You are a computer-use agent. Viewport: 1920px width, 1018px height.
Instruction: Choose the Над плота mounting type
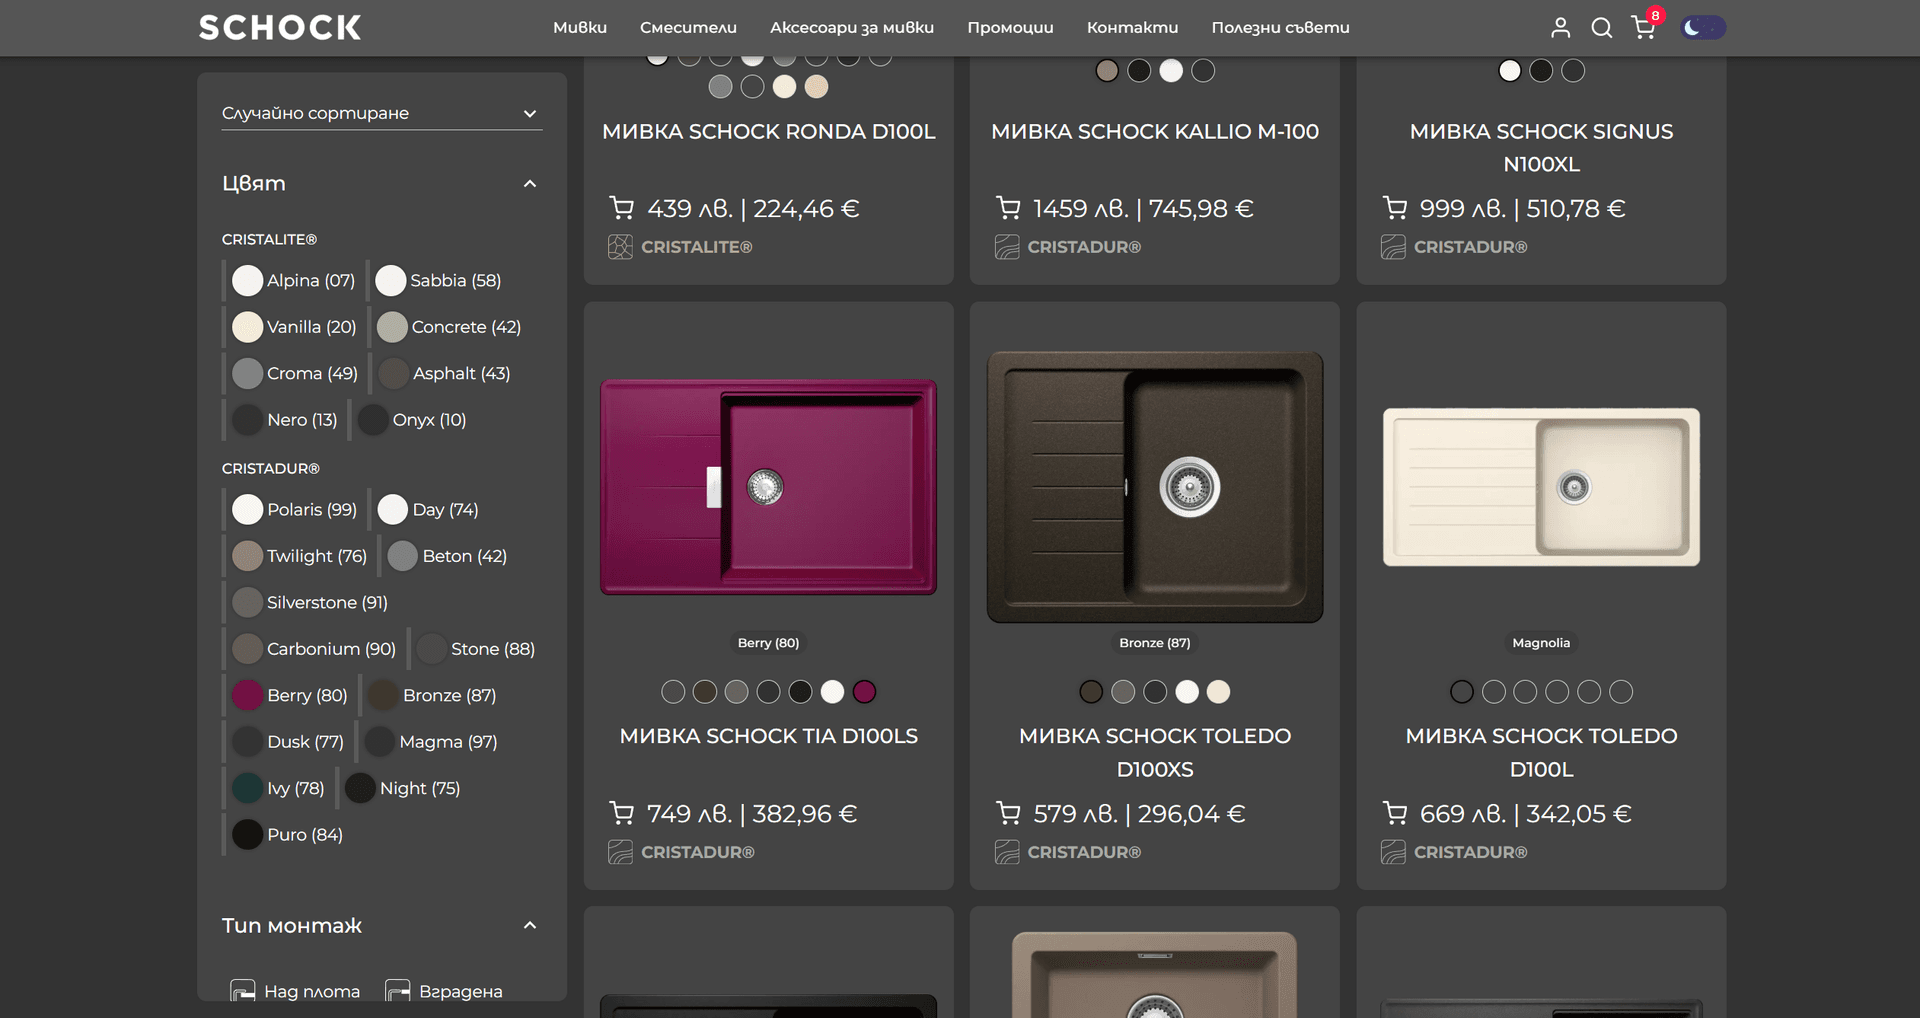(x=295, y=991)
